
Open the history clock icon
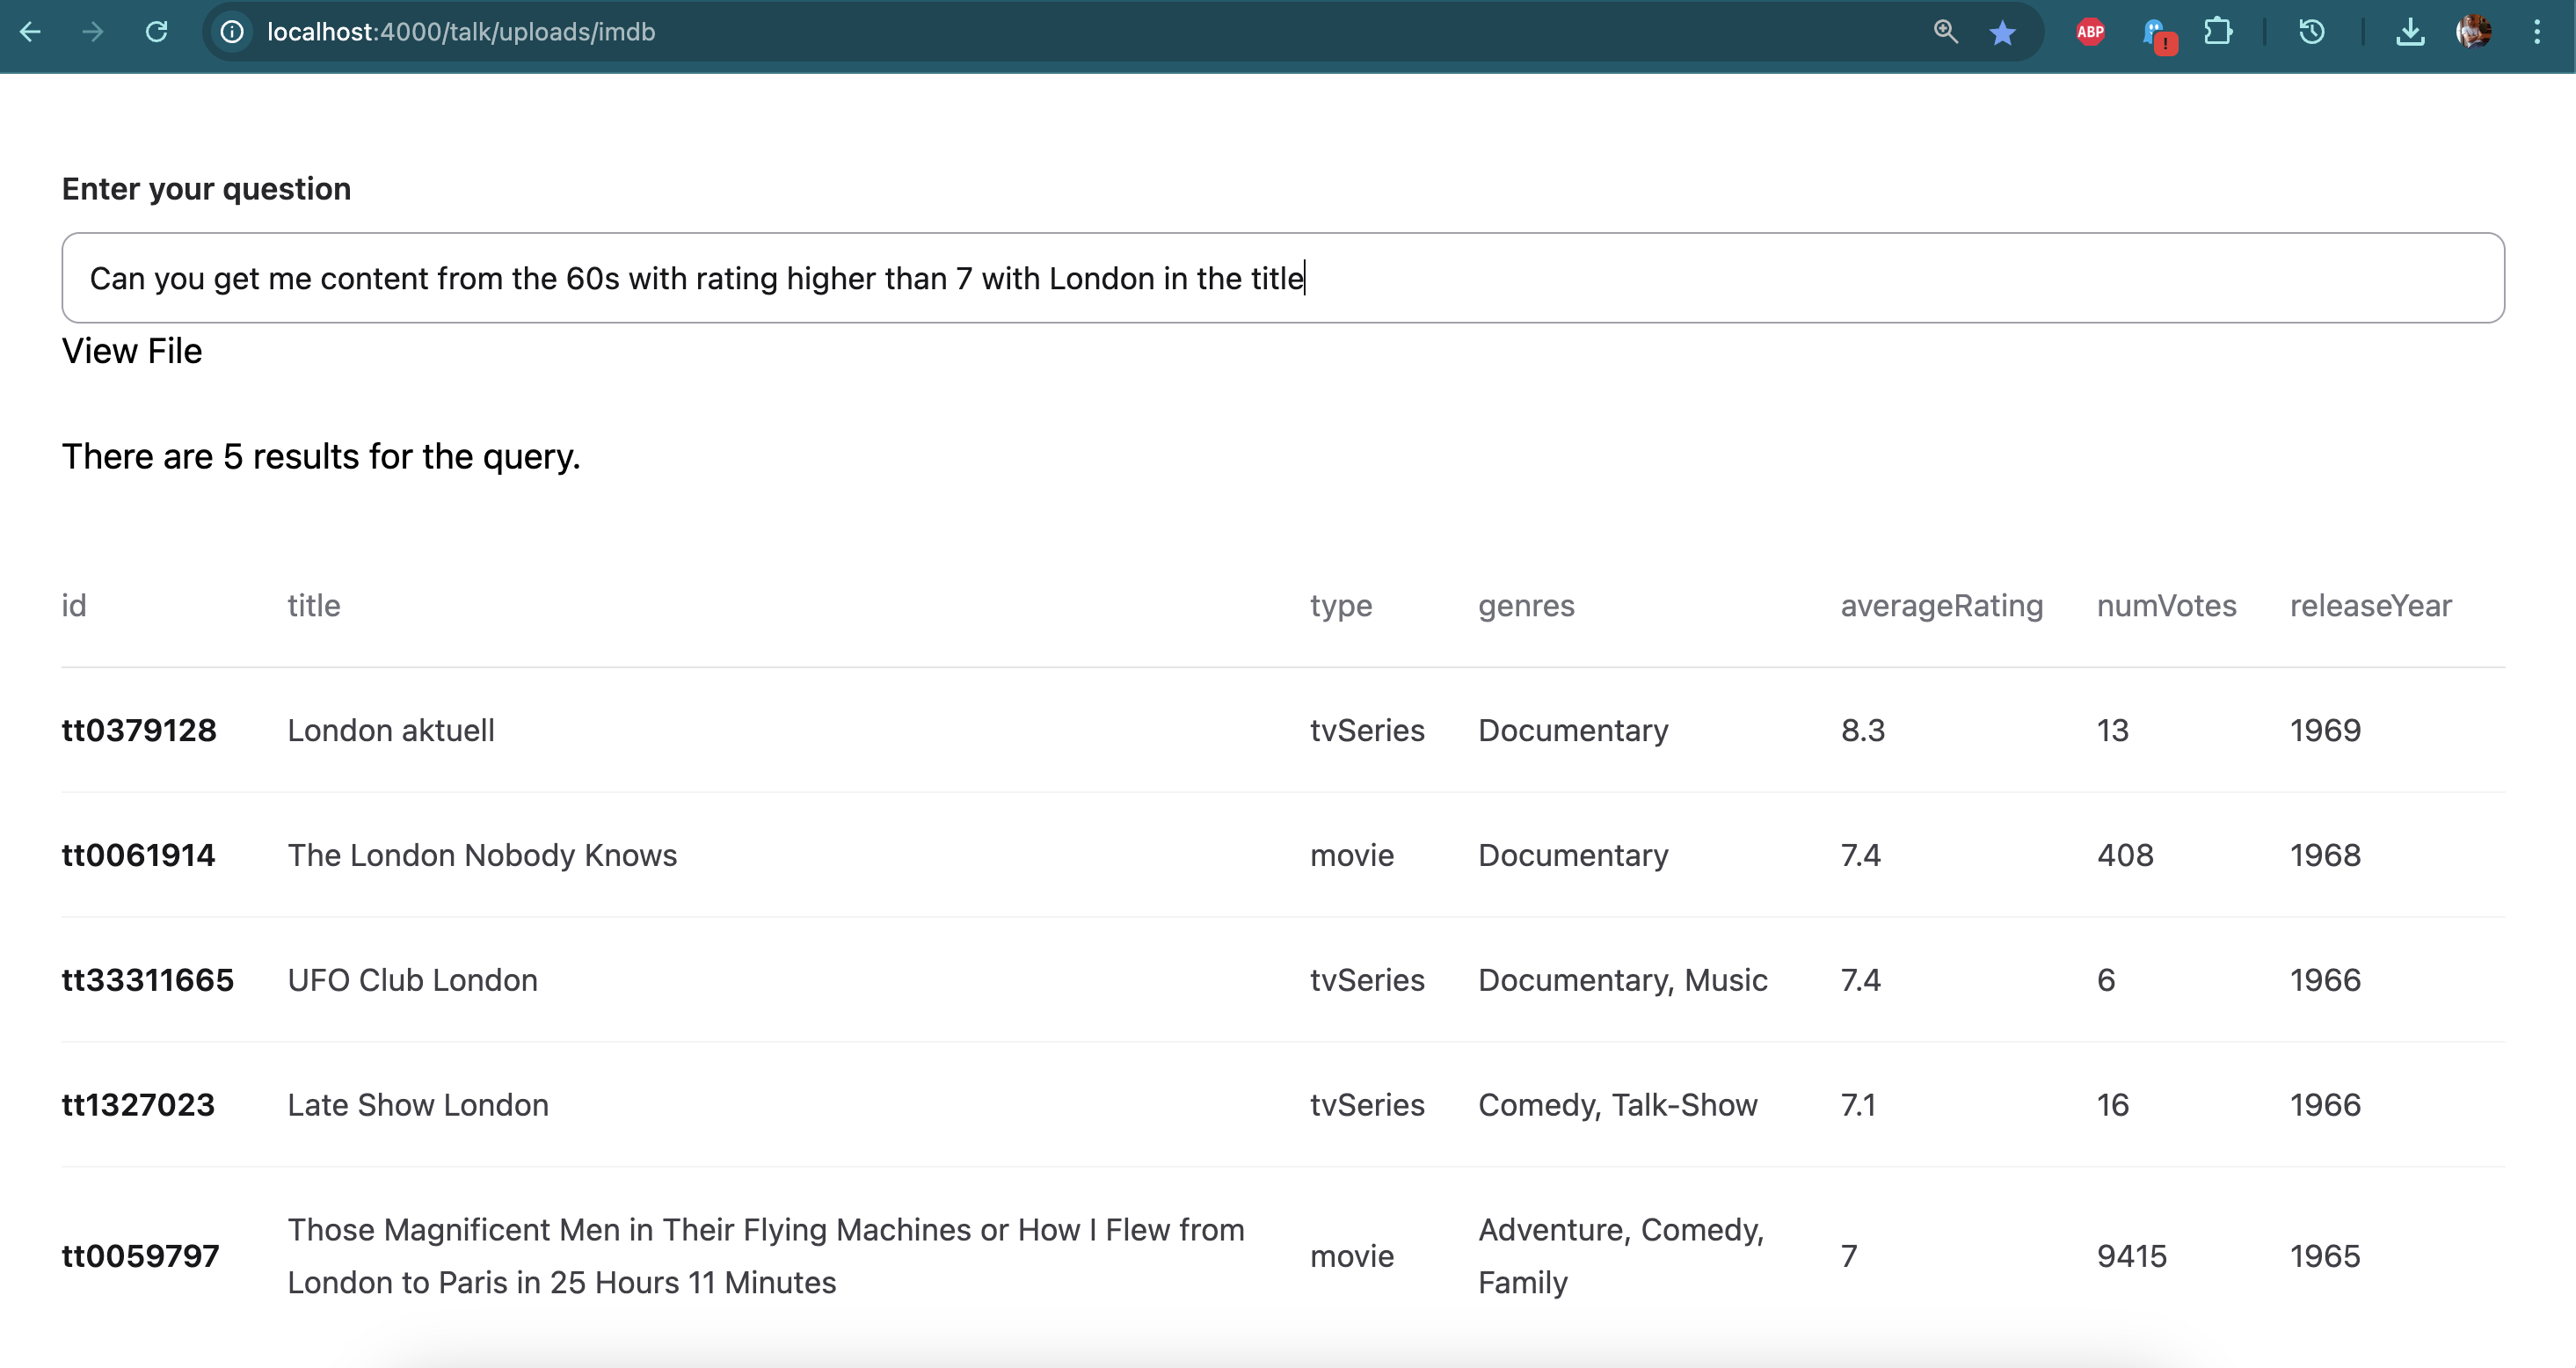[2311, 32]
